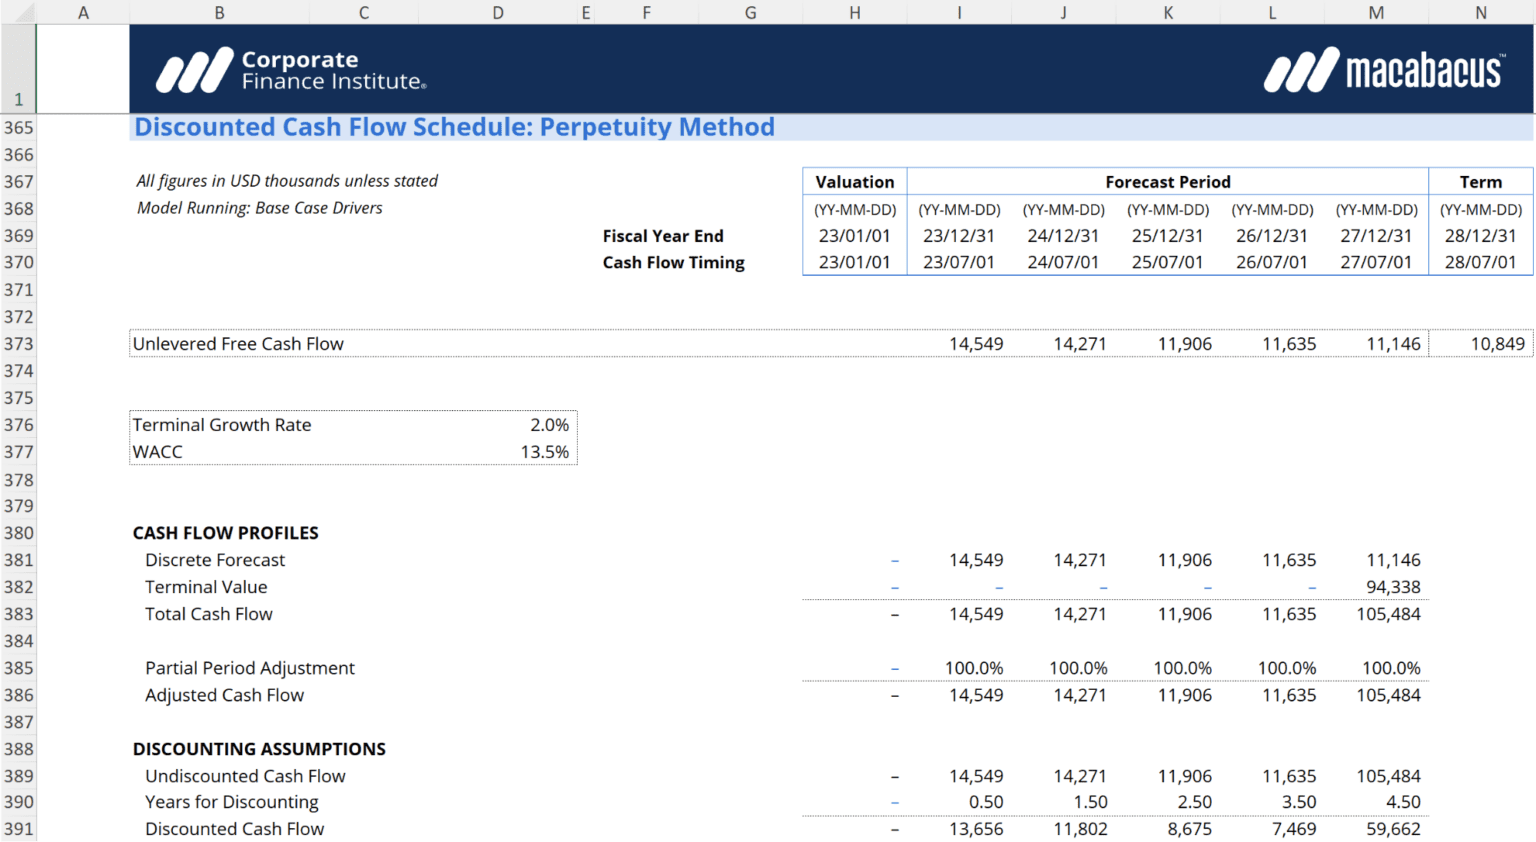Click the Forecast Period header

(1167, 181)
